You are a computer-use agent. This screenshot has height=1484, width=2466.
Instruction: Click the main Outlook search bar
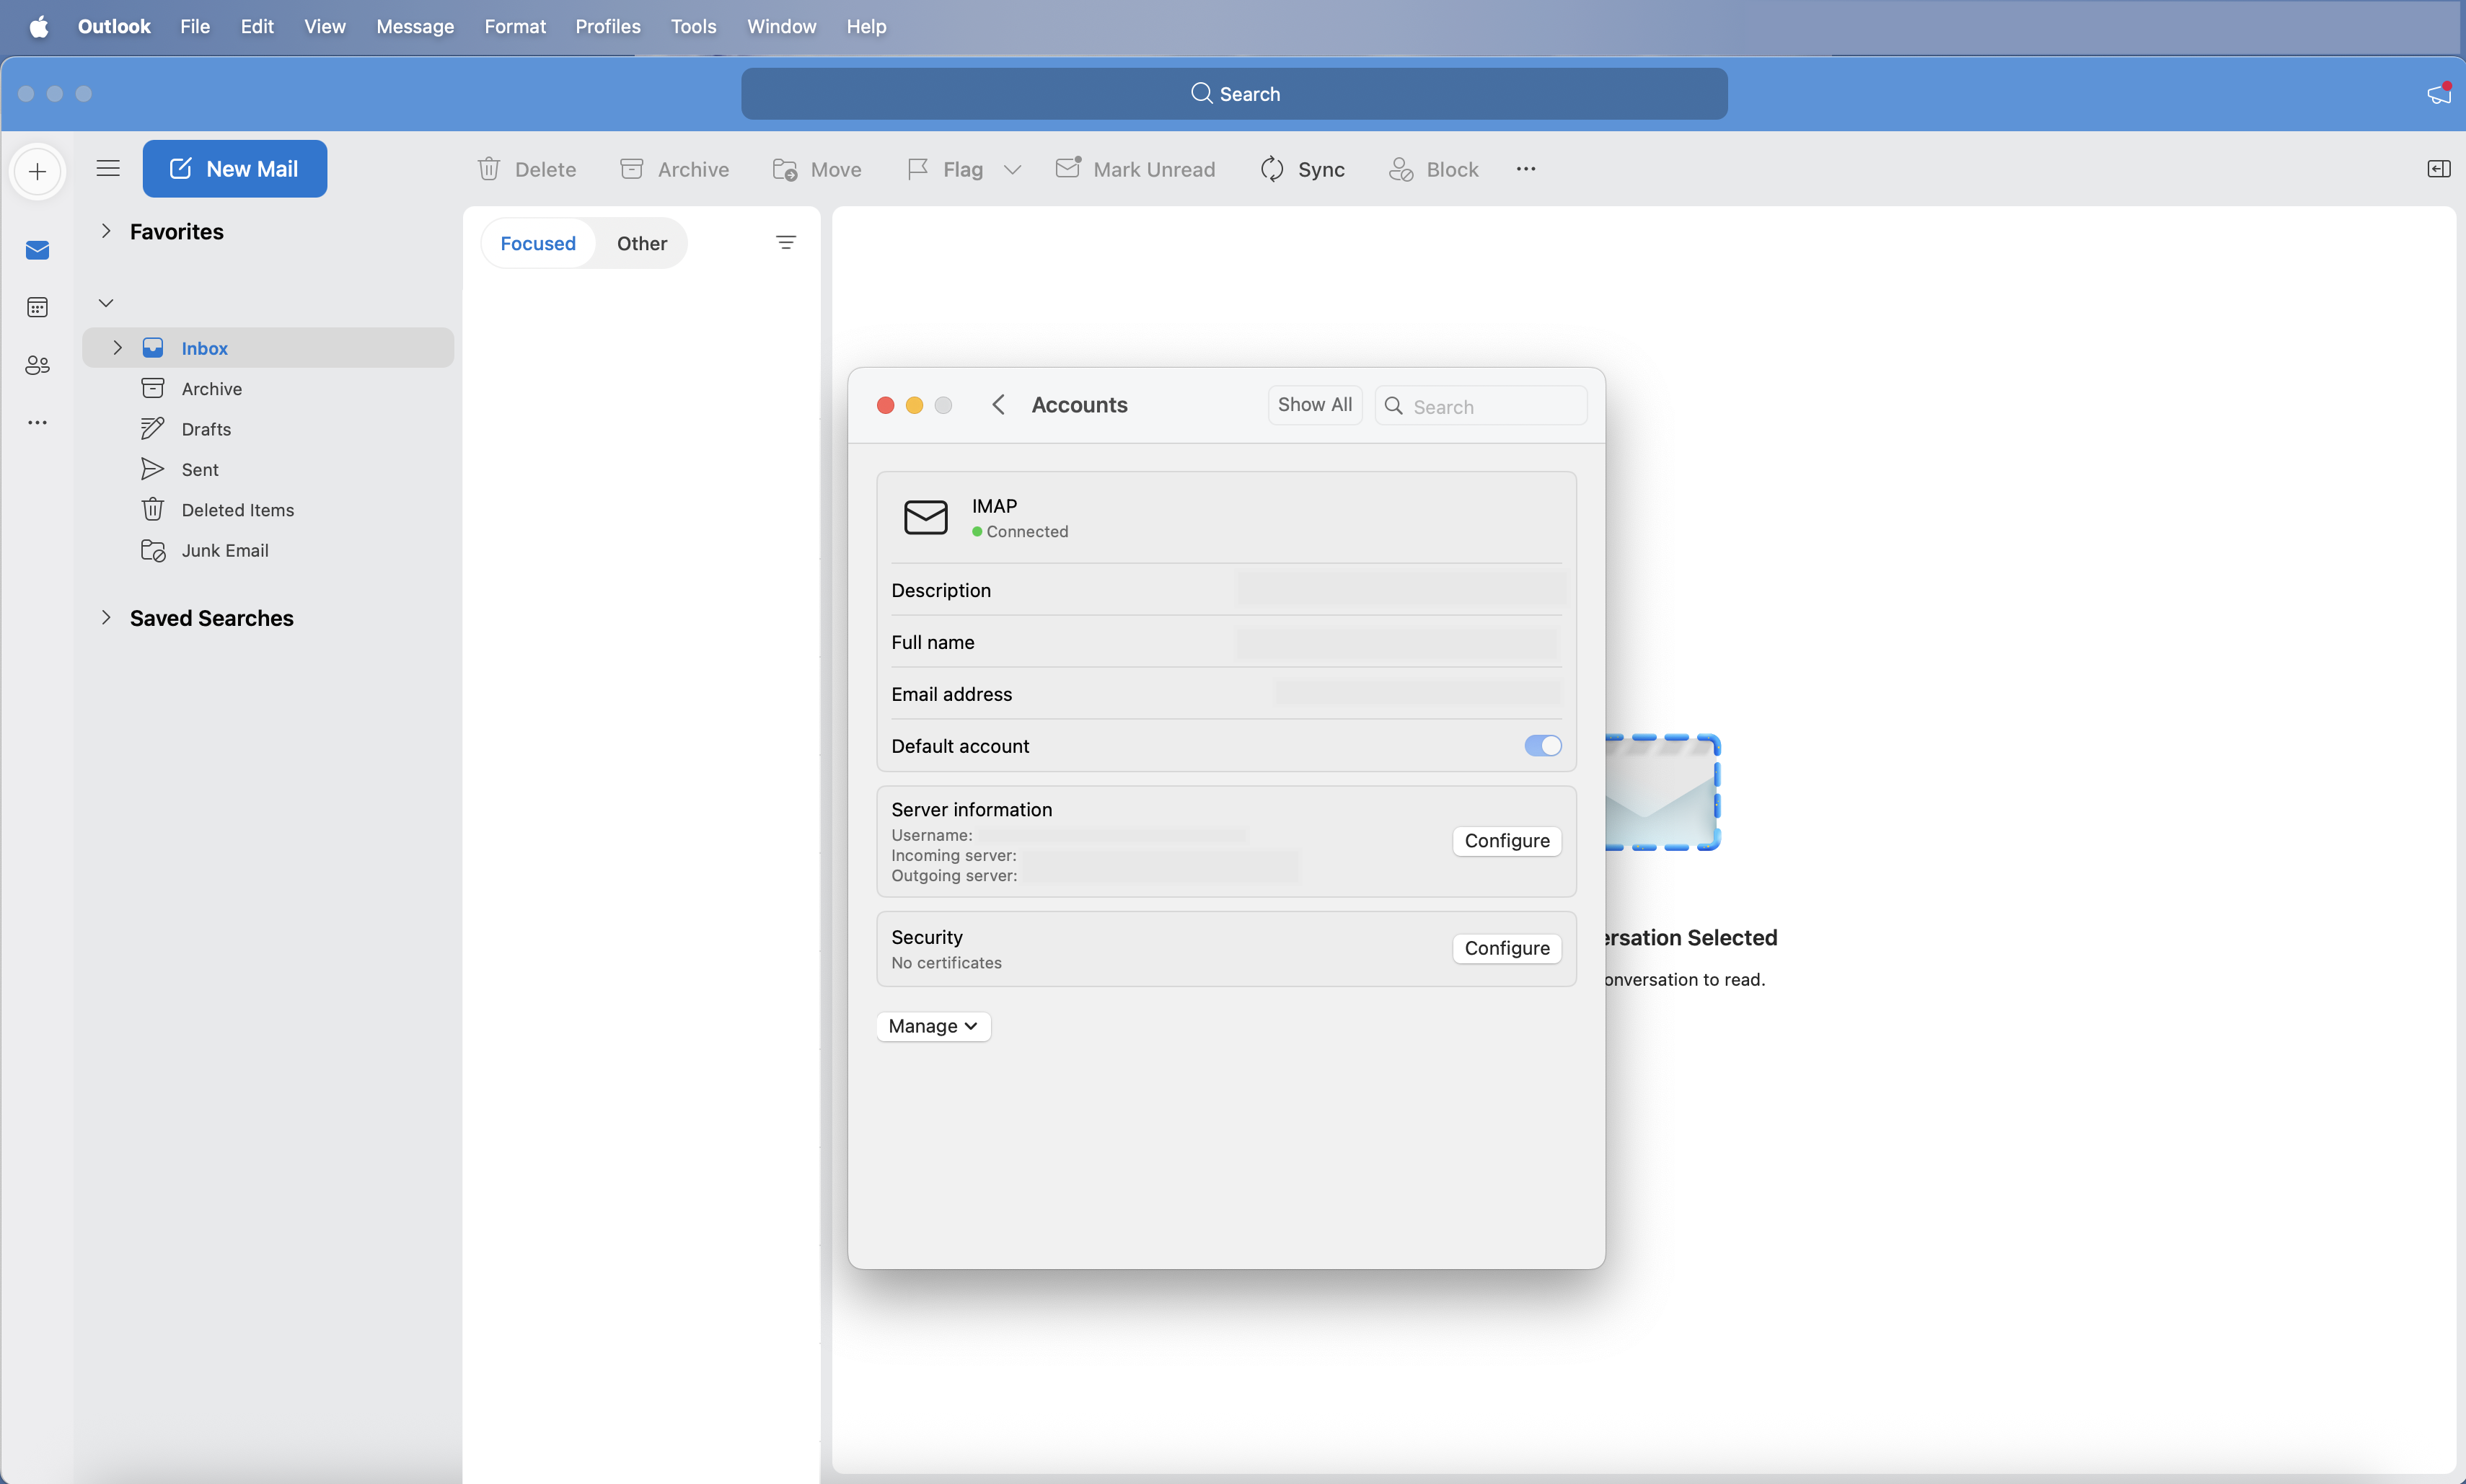pos(1234,94)
